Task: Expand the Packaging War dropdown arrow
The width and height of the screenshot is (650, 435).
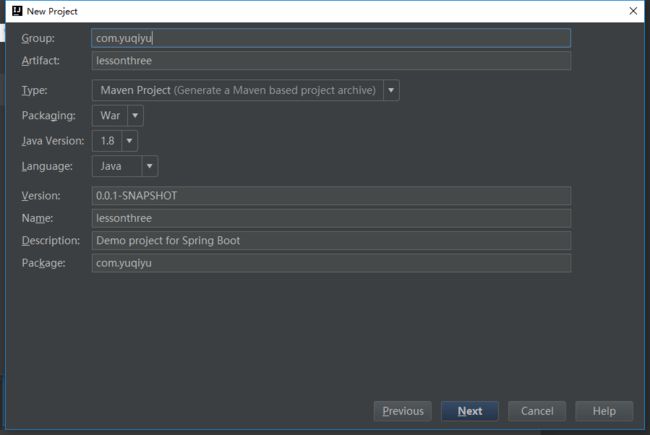Action: point(135,116)
